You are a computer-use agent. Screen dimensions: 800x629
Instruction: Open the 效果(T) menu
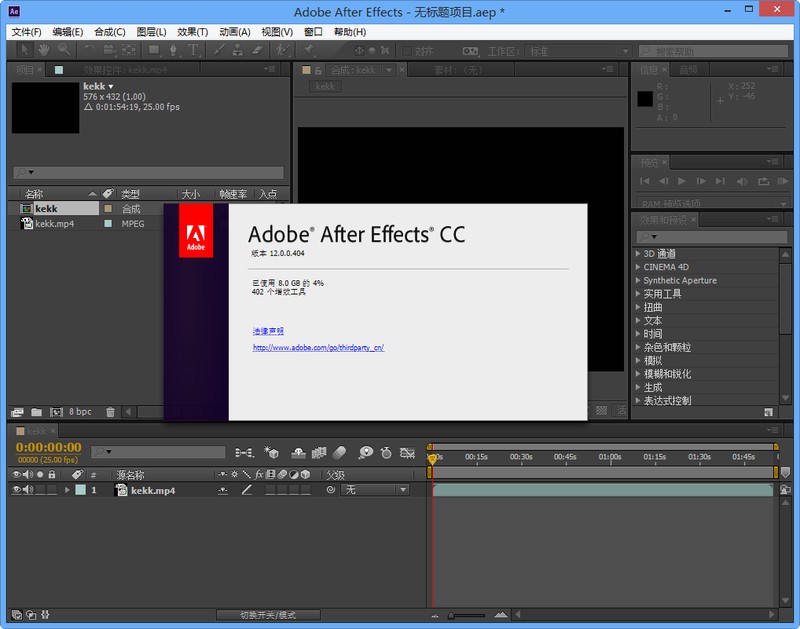(192, 32)
